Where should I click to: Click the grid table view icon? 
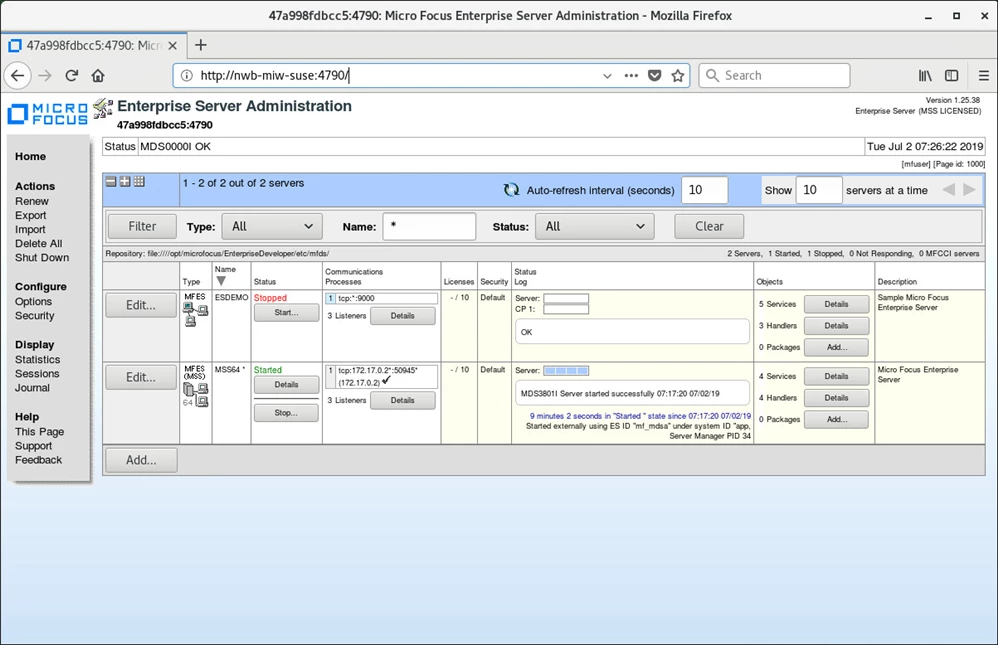pyautogui.click(x=139, y=181)
